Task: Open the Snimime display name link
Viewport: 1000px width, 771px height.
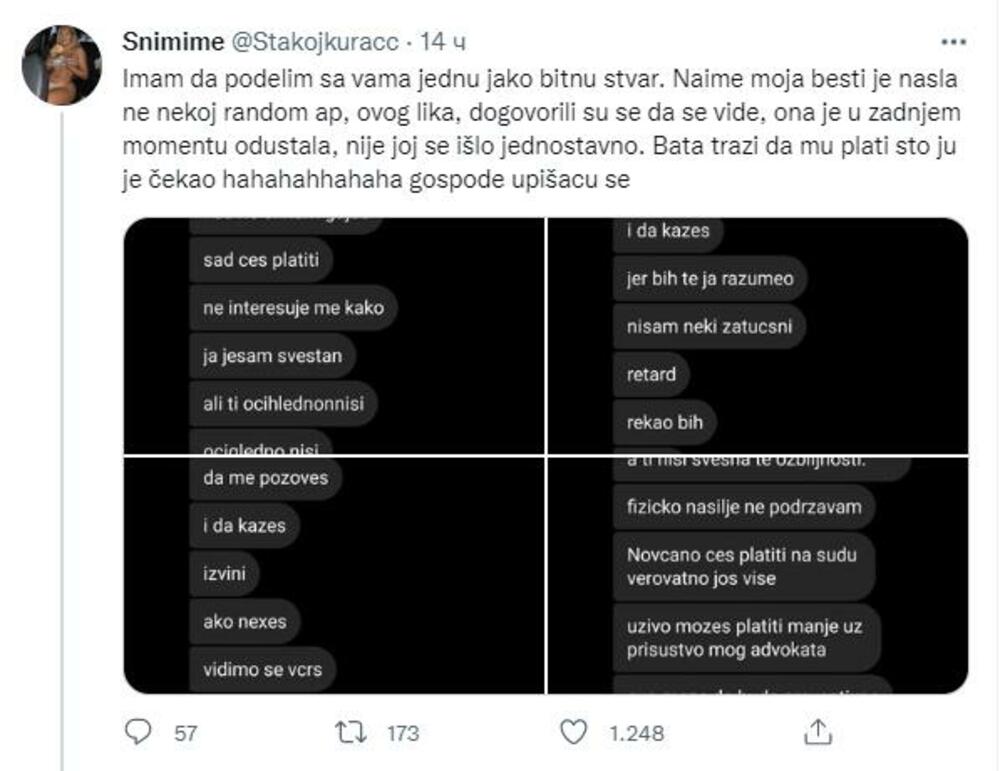Action: click(174, 43)
